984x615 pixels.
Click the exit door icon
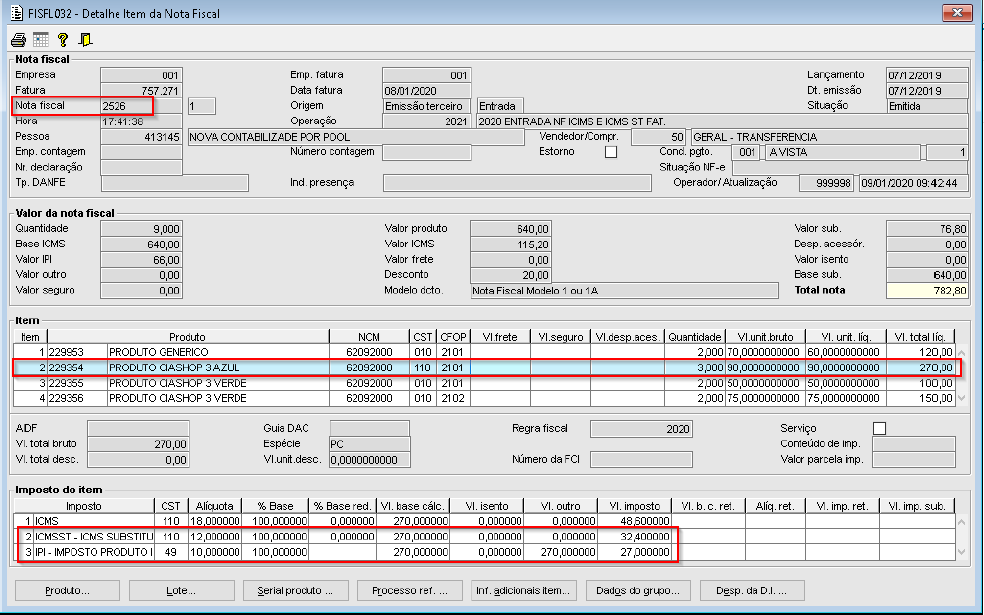click(85, 40)
